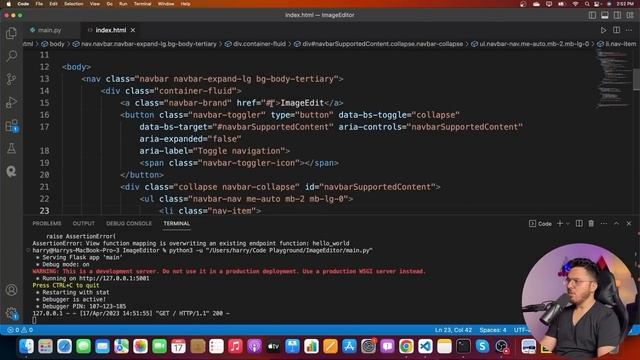Close the terminal panel

(x=629, y=223)
